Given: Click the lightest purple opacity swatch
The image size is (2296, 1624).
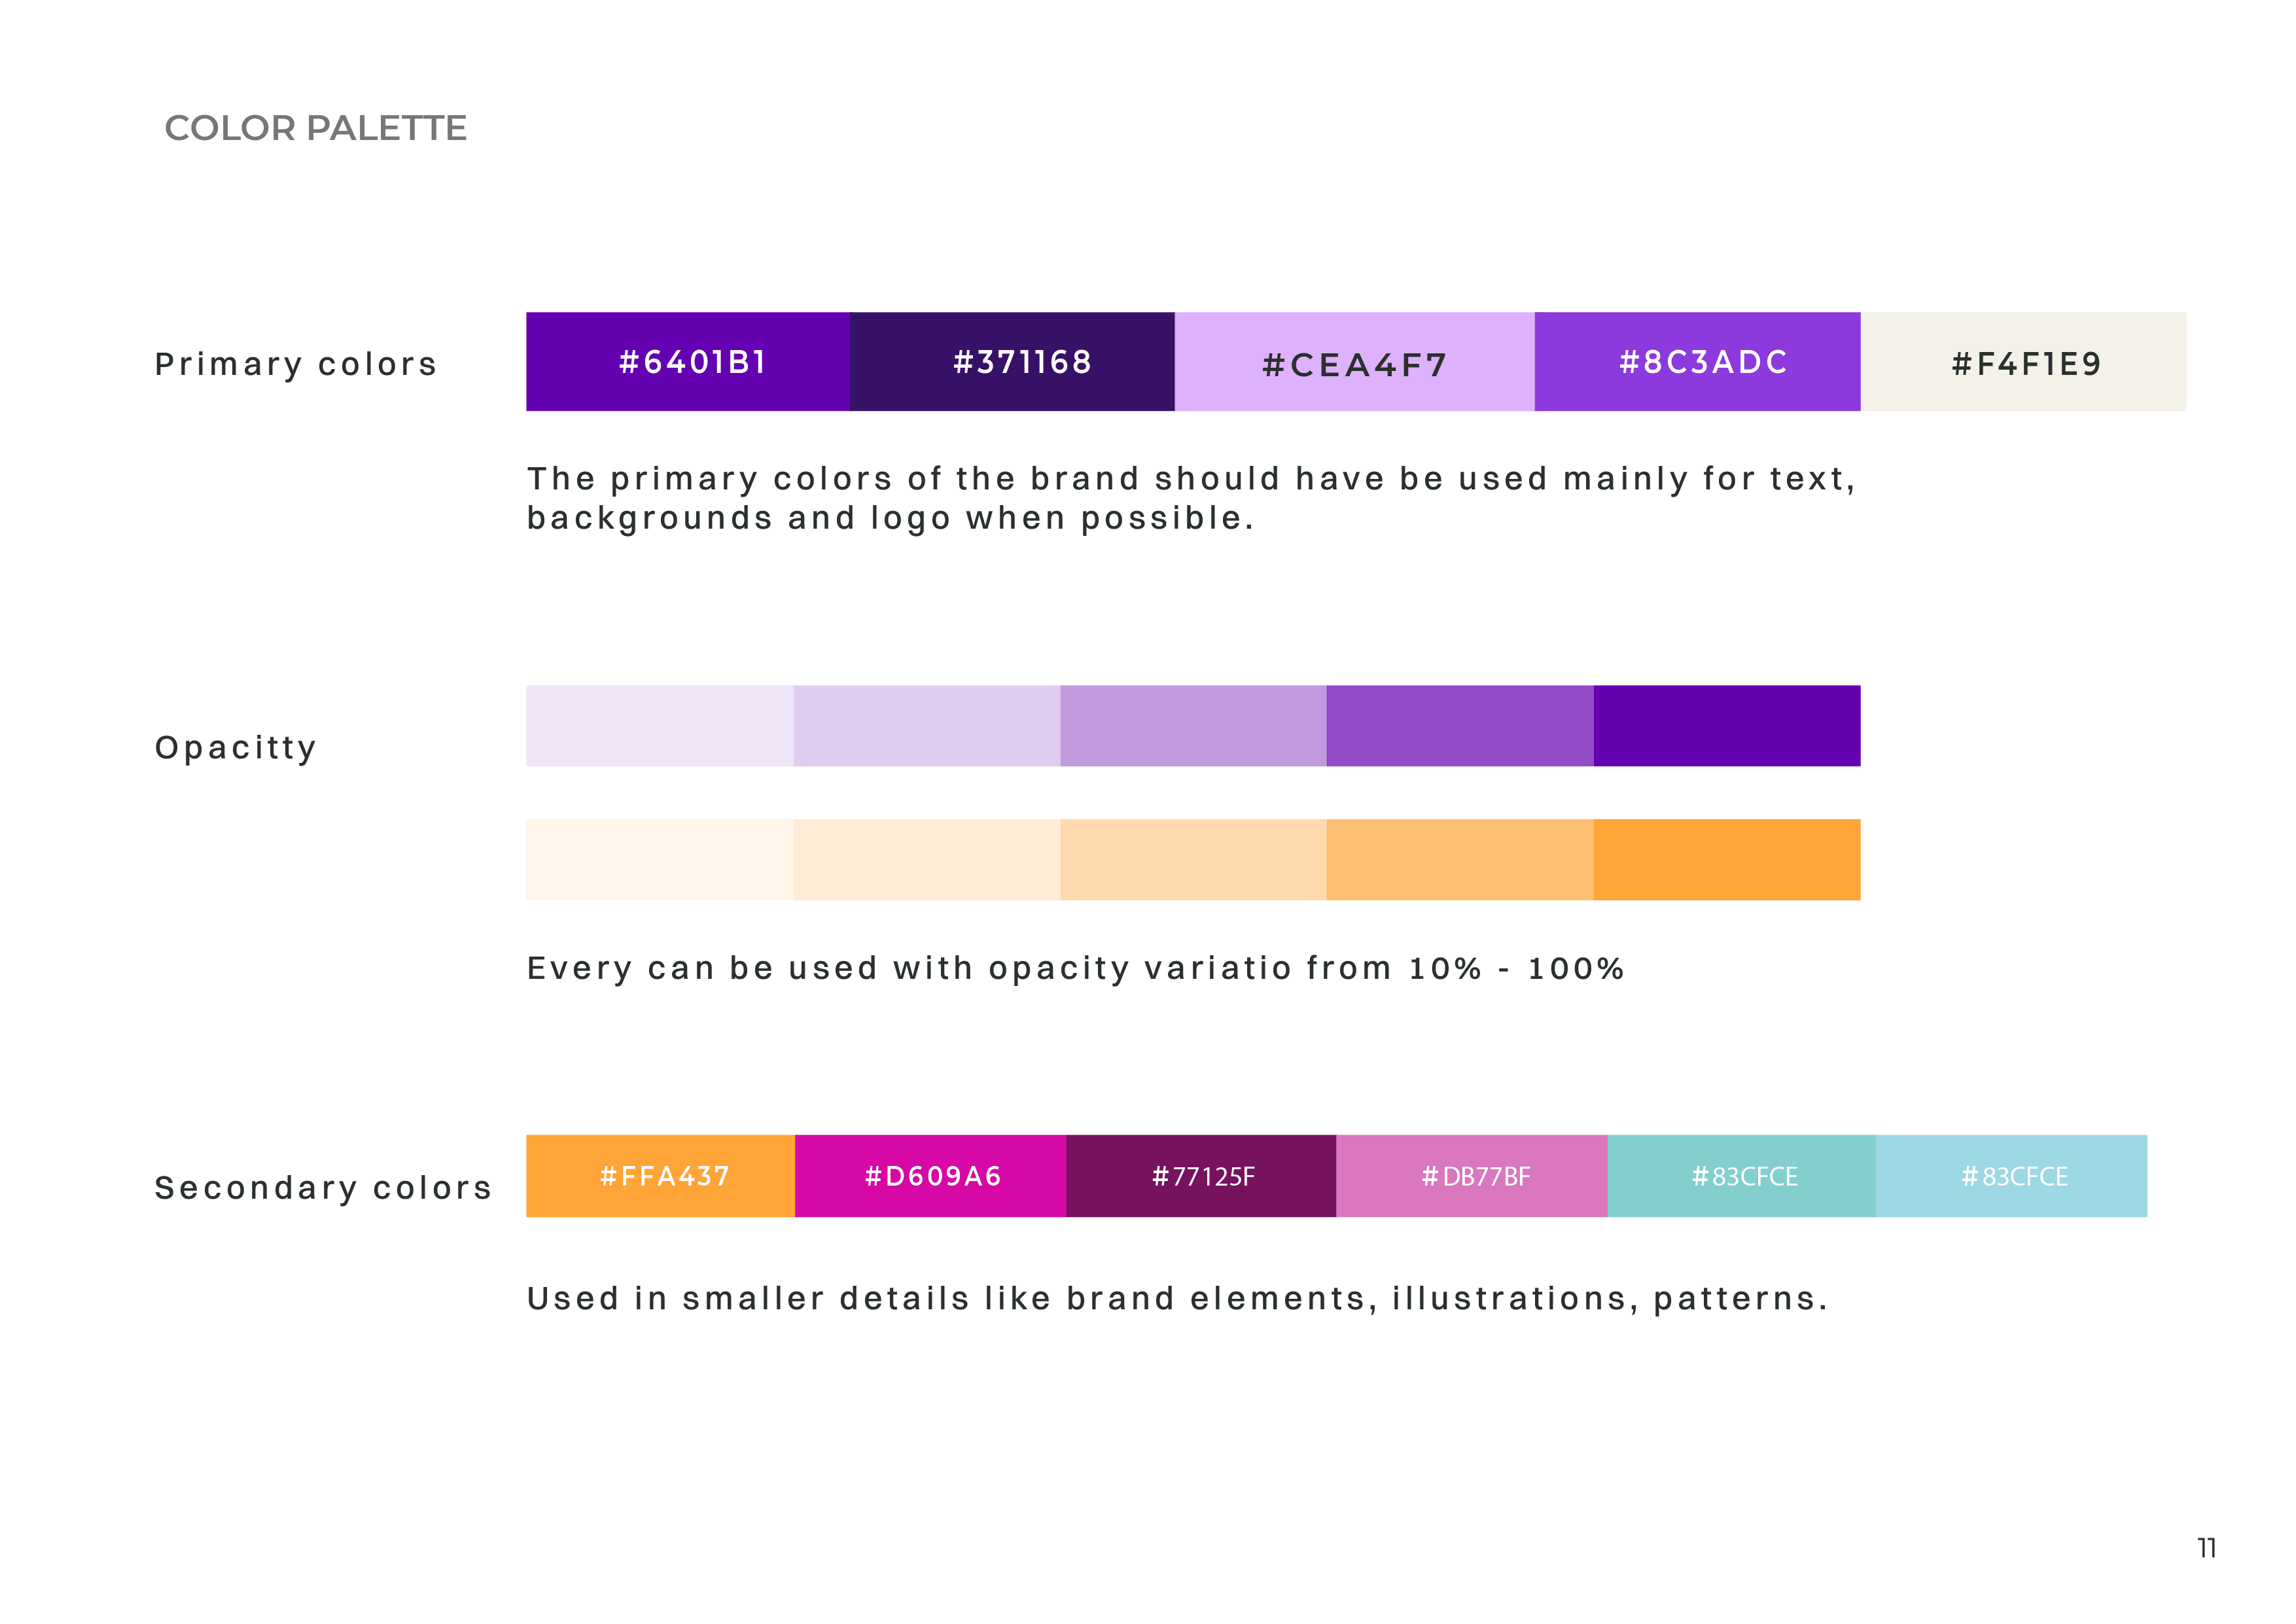Looking at the screenshot, I should pyautogui.click(x=660, y=726).
